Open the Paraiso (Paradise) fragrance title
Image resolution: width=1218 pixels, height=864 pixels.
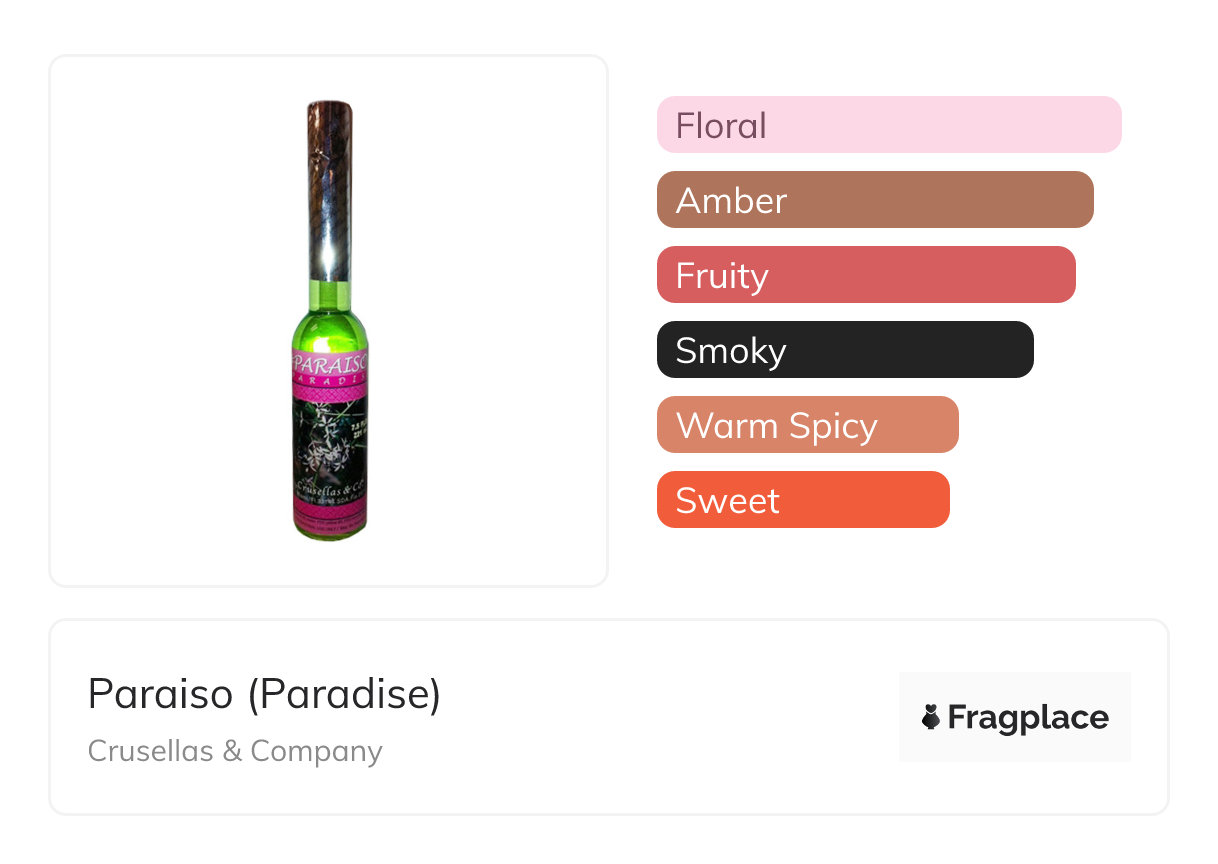coord(264,693)
